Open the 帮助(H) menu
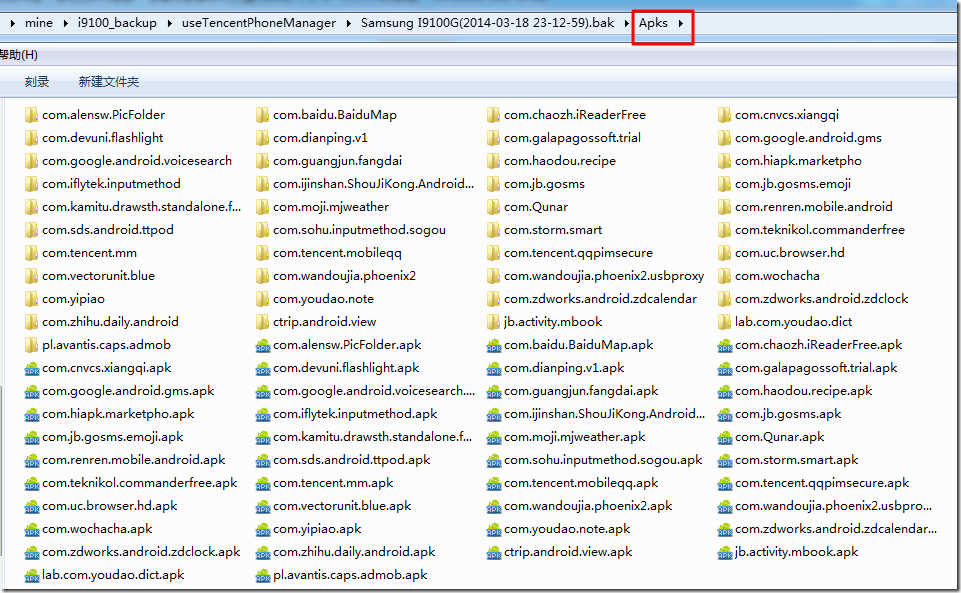The width and height of the screenshot is (961, 593). coord(19,55)
